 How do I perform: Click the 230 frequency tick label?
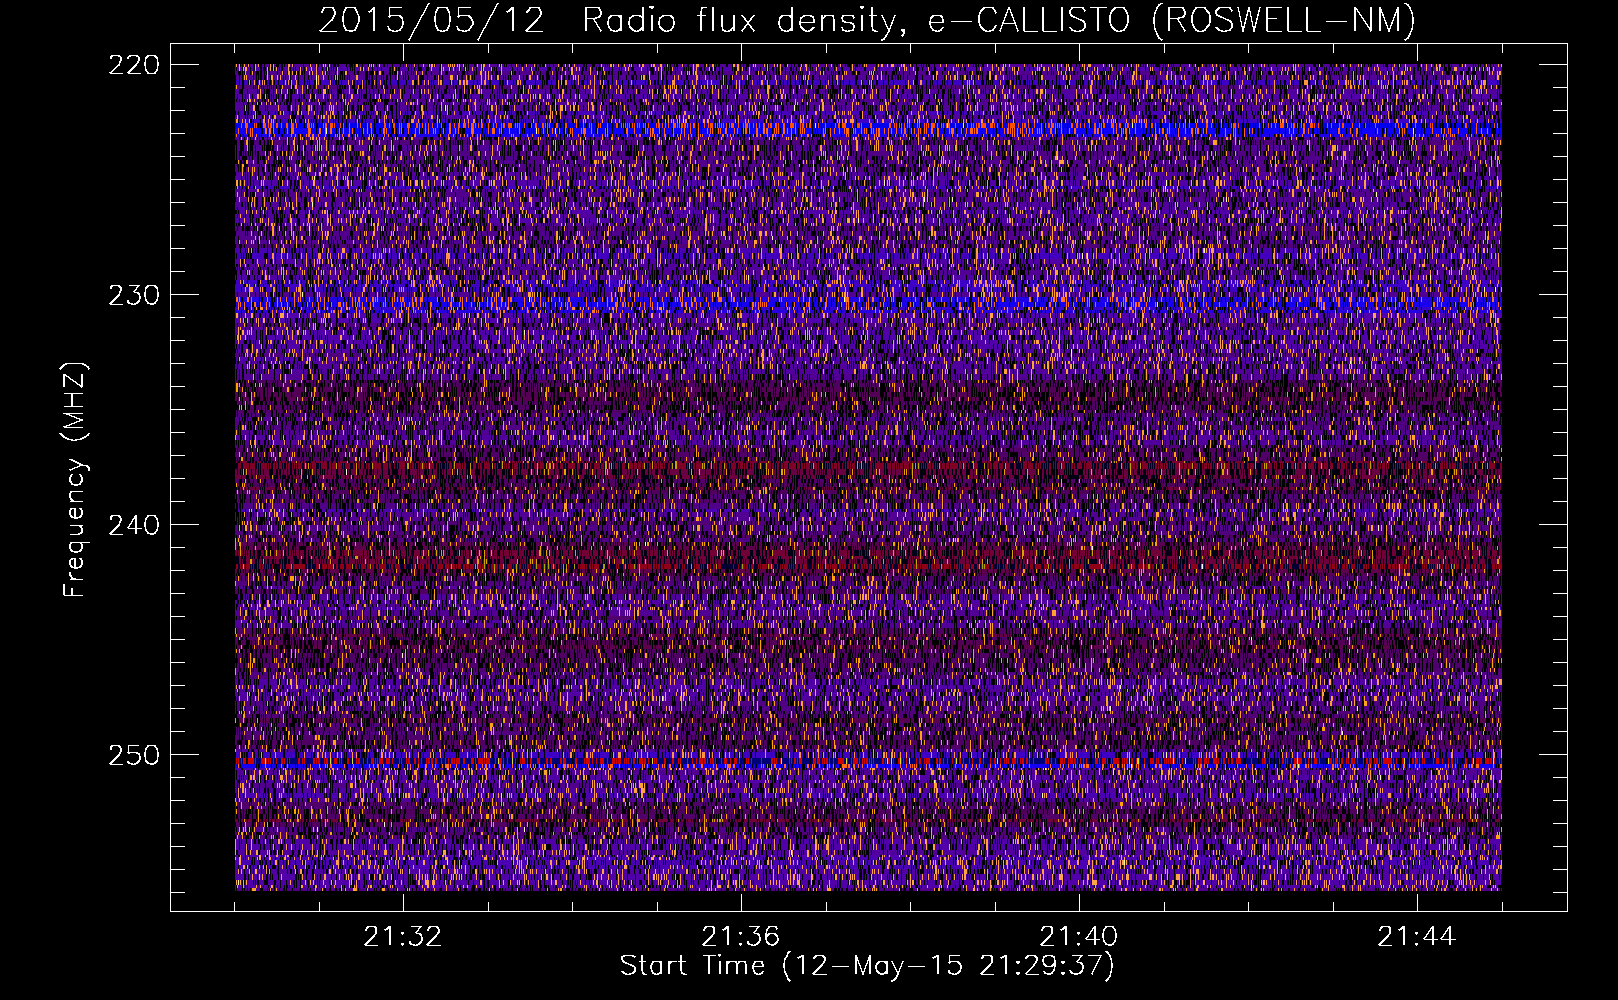[133, 295]
